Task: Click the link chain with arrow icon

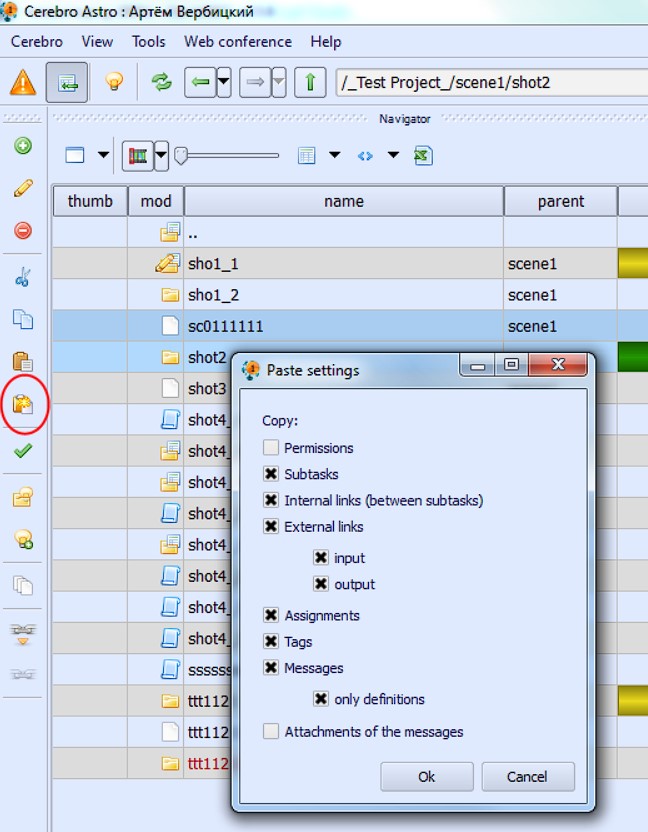Action: pos(23,634)
